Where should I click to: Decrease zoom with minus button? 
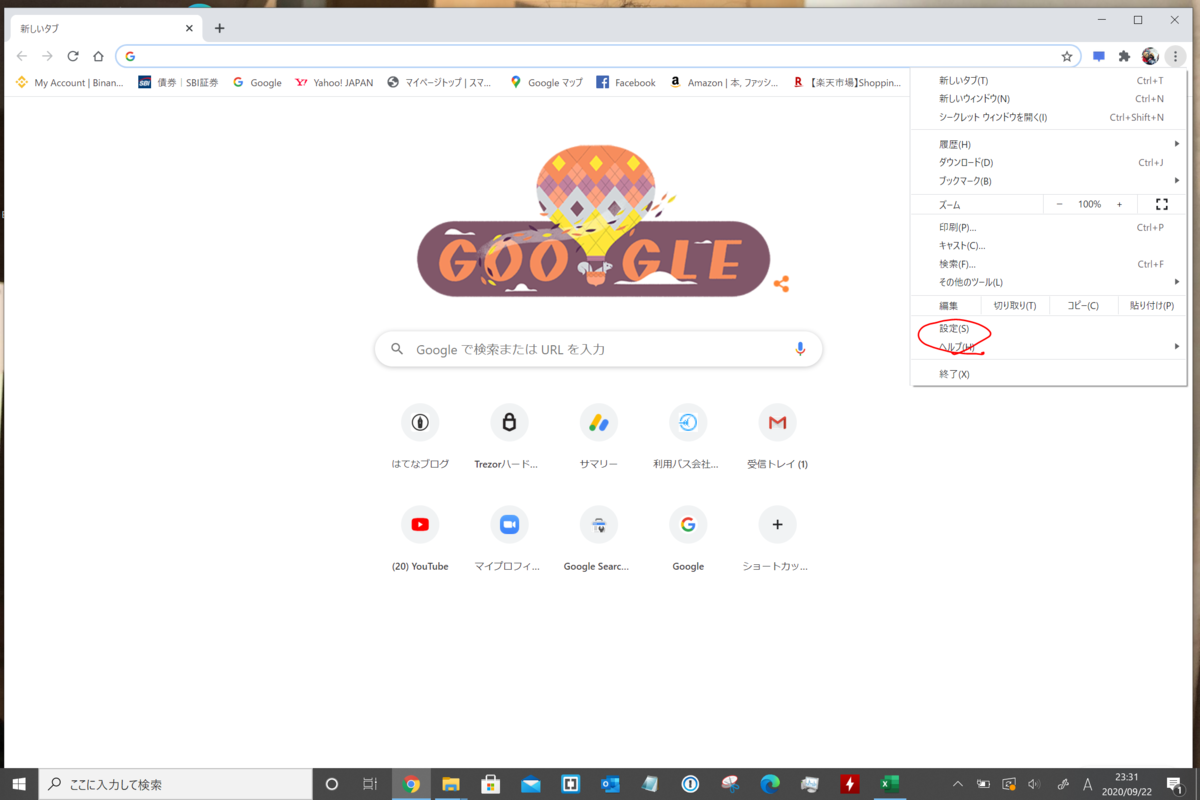point(1060,204)
